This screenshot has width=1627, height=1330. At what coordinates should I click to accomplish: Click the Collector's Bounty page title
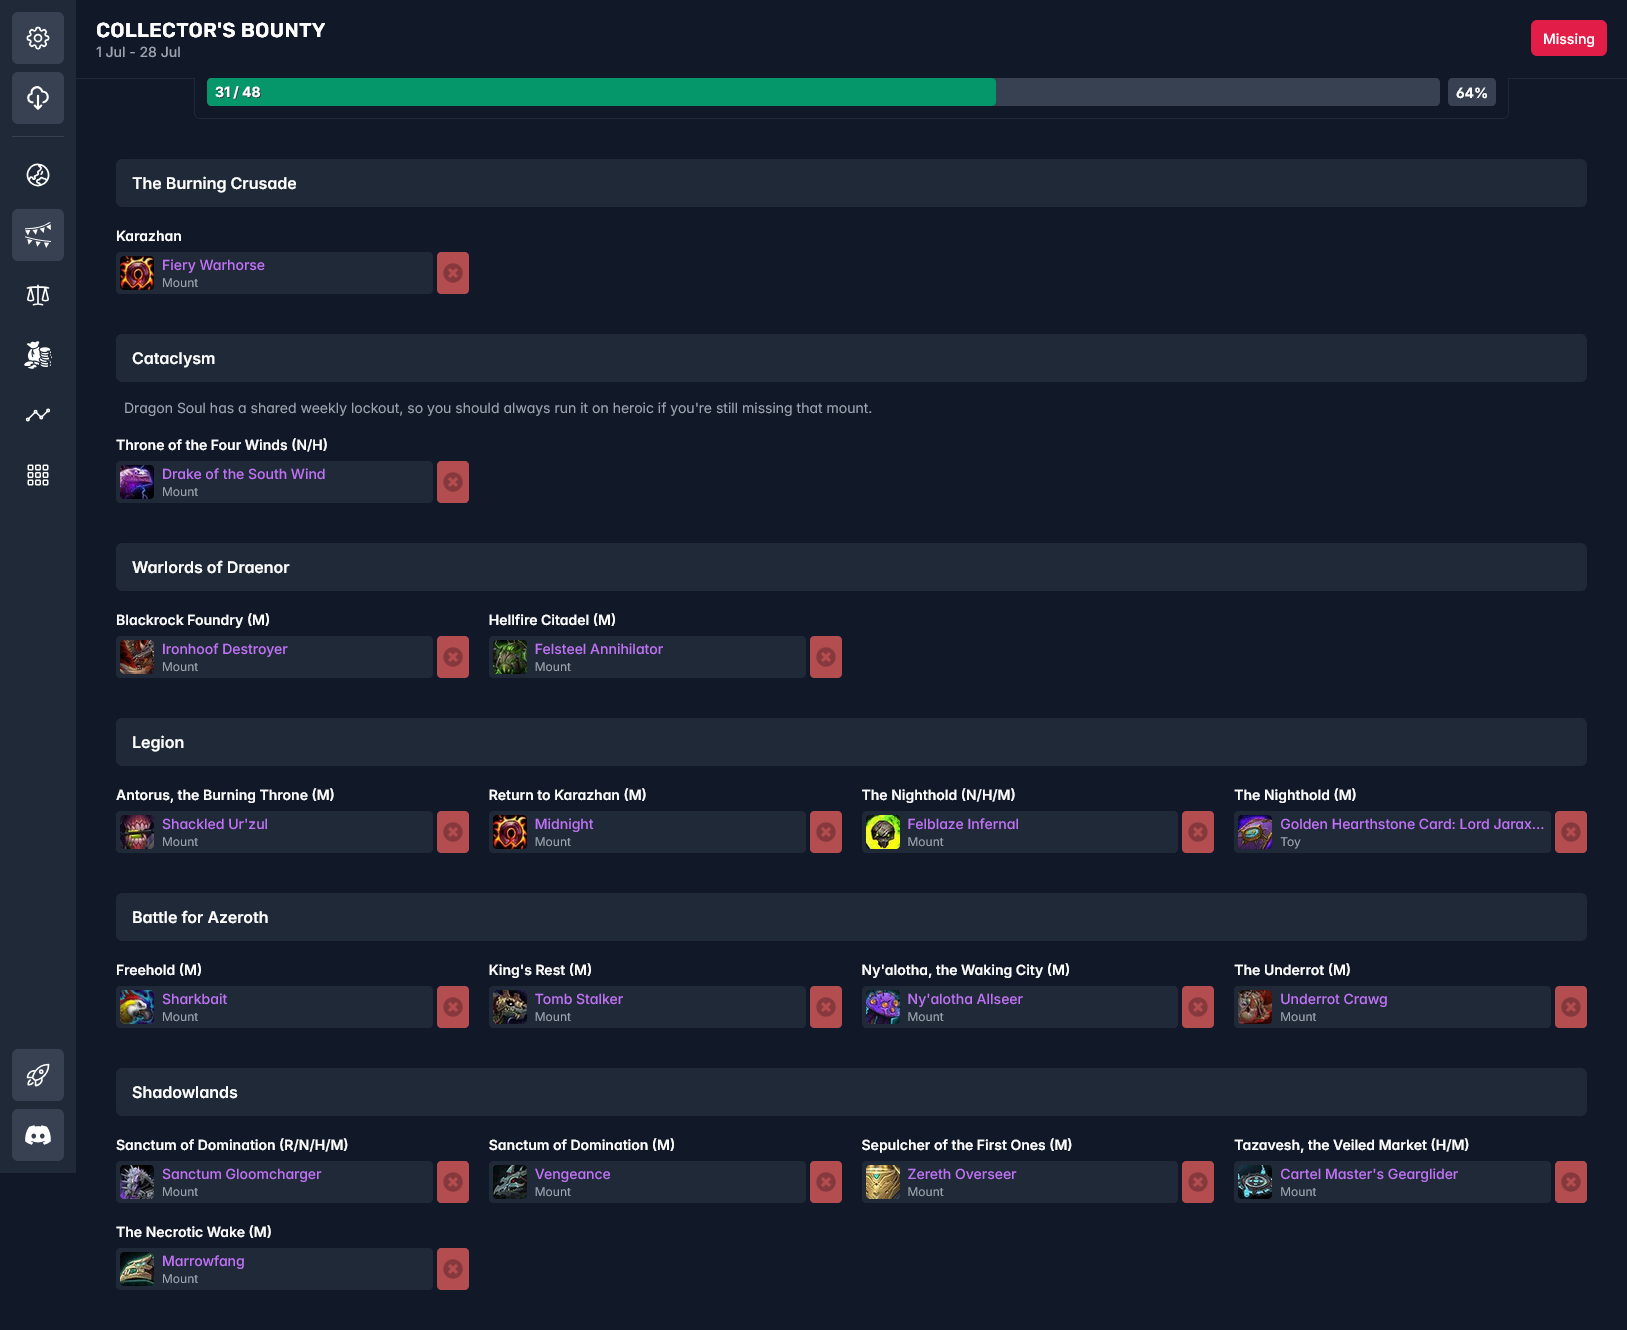210,30
